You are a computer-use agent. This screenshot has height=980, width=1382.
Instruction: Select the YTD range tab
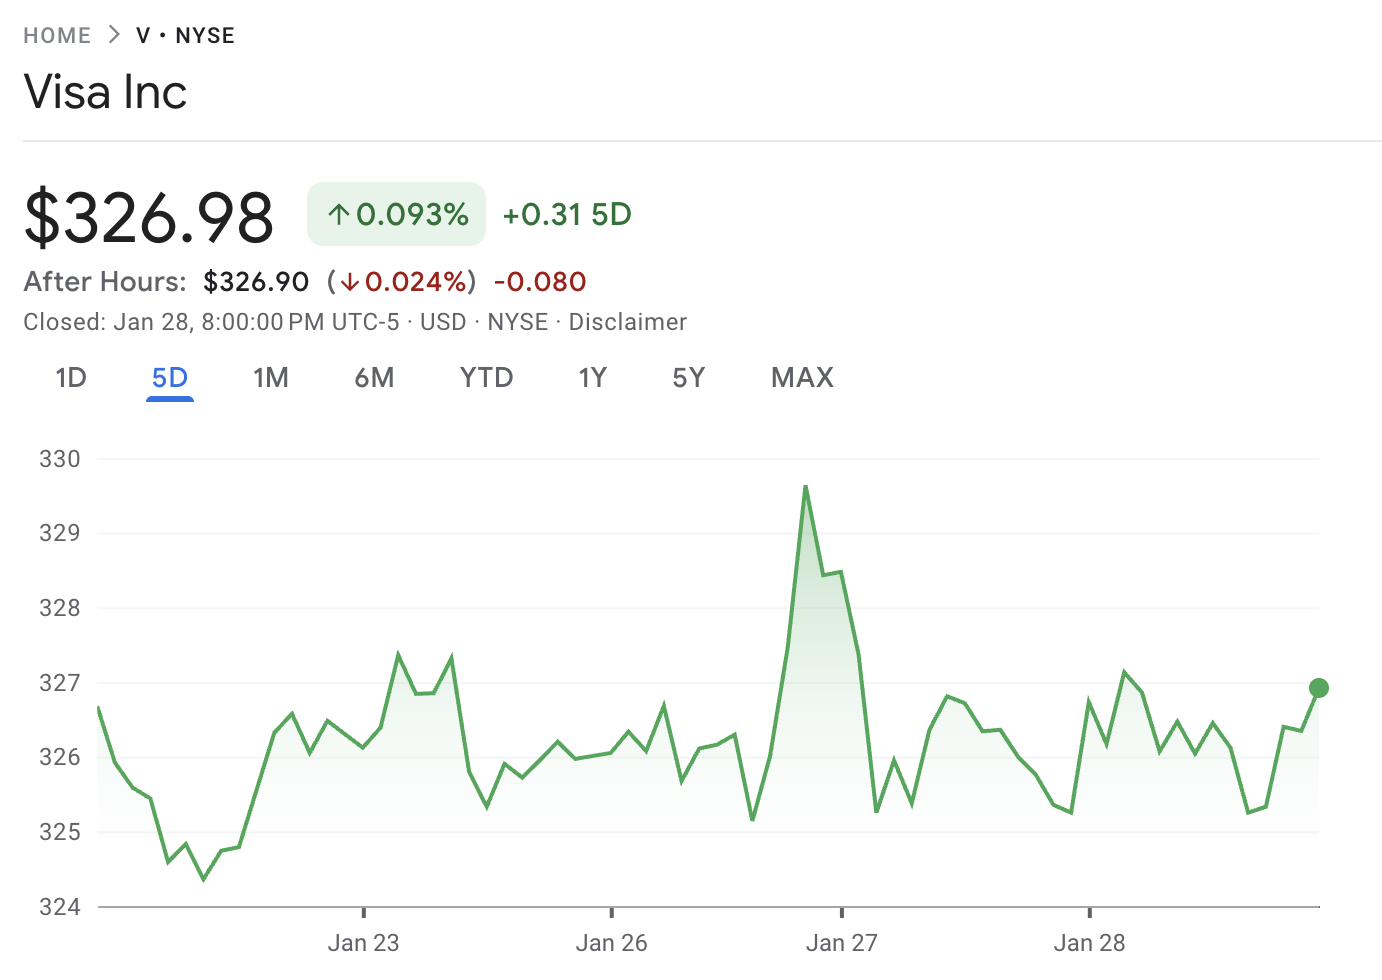click(486, 378)
